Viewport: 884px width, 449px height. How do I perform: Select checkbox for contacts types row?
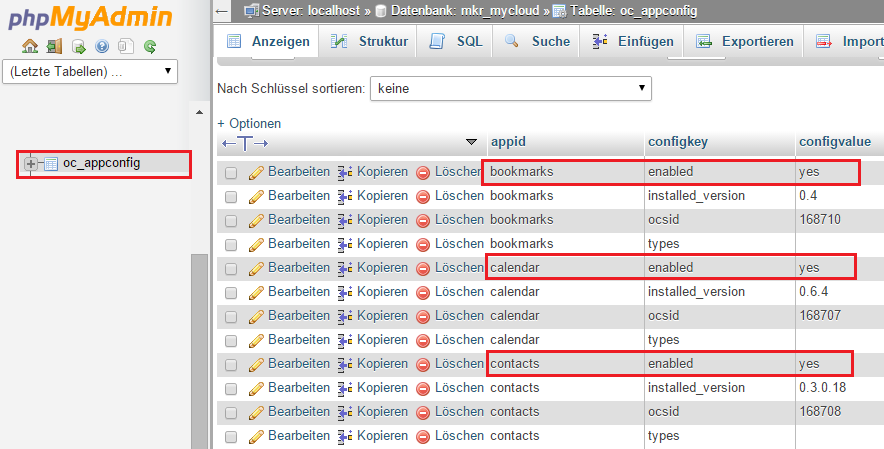tap(231, 436)
